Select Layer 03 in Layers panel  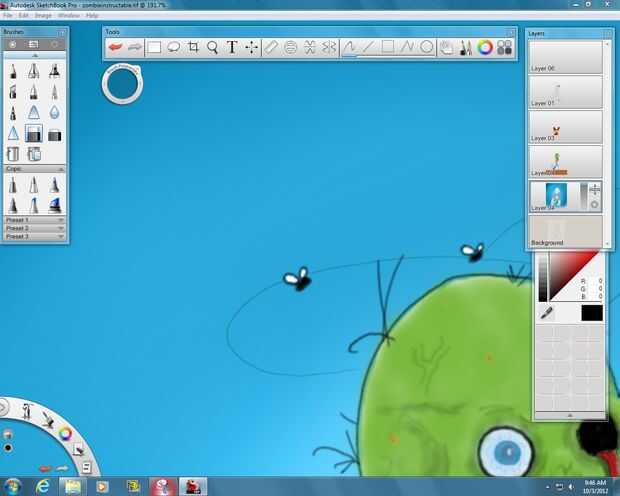(x=565, y=127)
